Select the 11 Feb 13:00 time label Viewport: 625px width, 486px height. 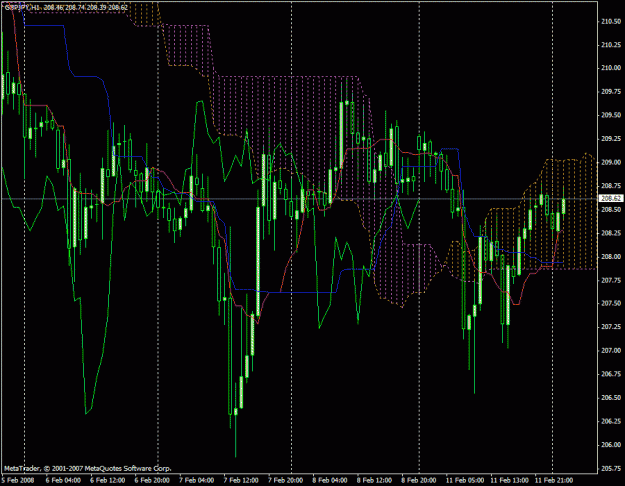pos(509,480)
